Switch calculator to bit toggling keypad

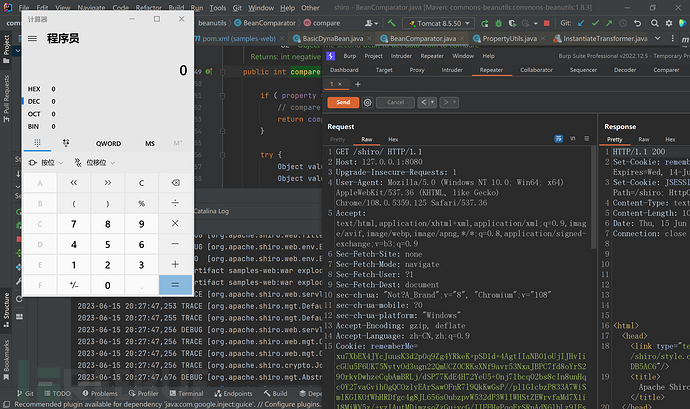click(65, 143)
